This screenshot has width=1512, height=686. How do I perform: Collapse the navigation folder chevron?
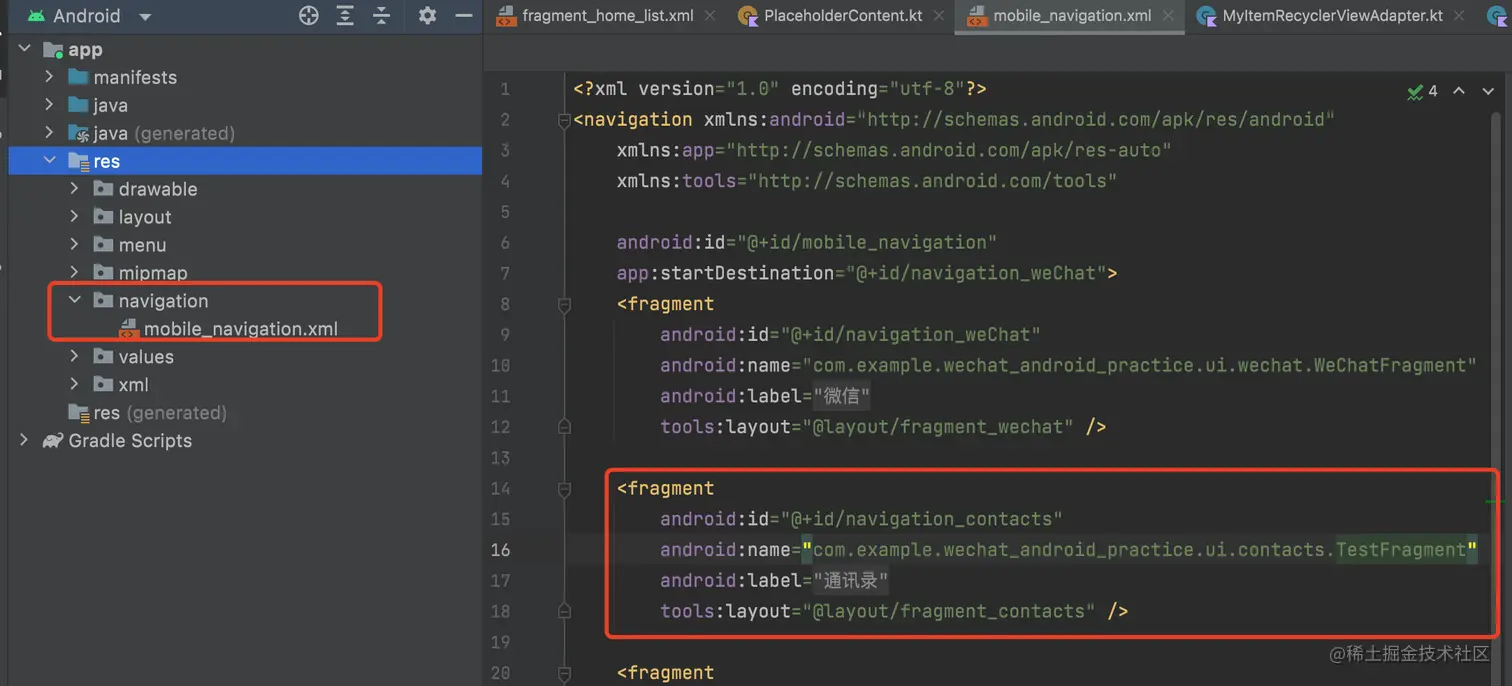point(75,300)
